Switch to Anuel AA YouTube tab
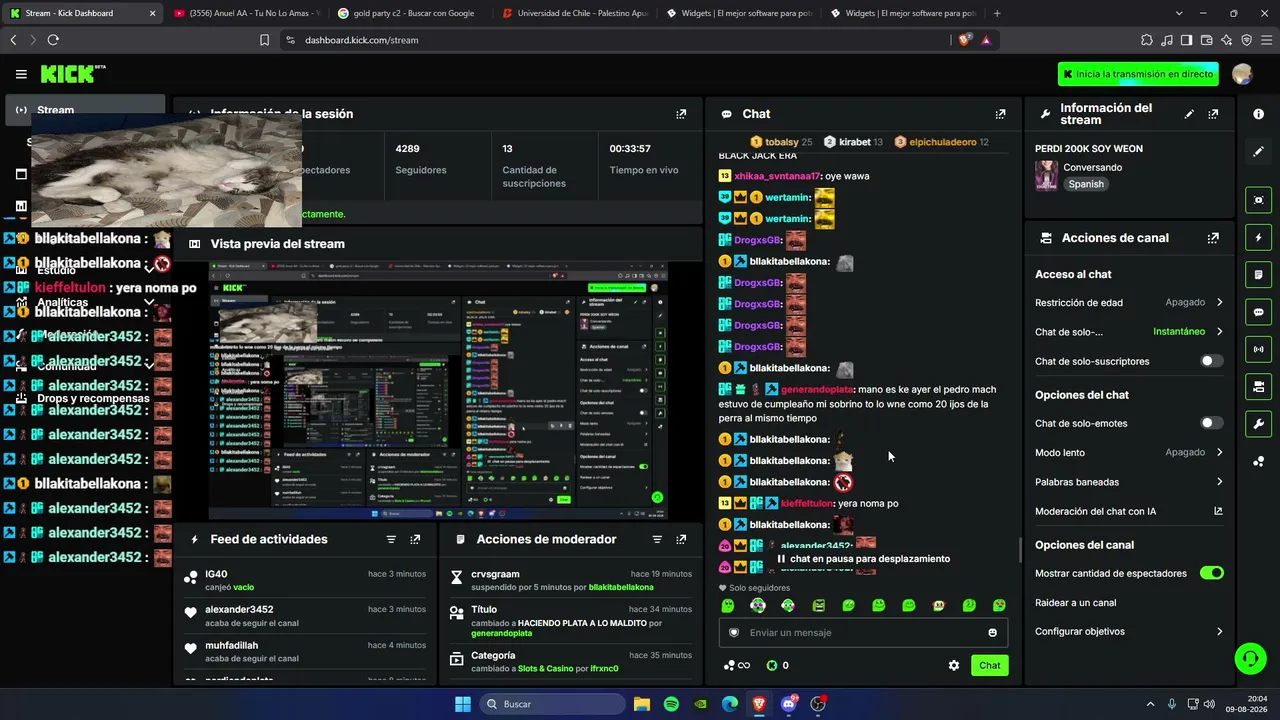The height and width of the screenshot is (720, 1280). click(x=245, y=13)
